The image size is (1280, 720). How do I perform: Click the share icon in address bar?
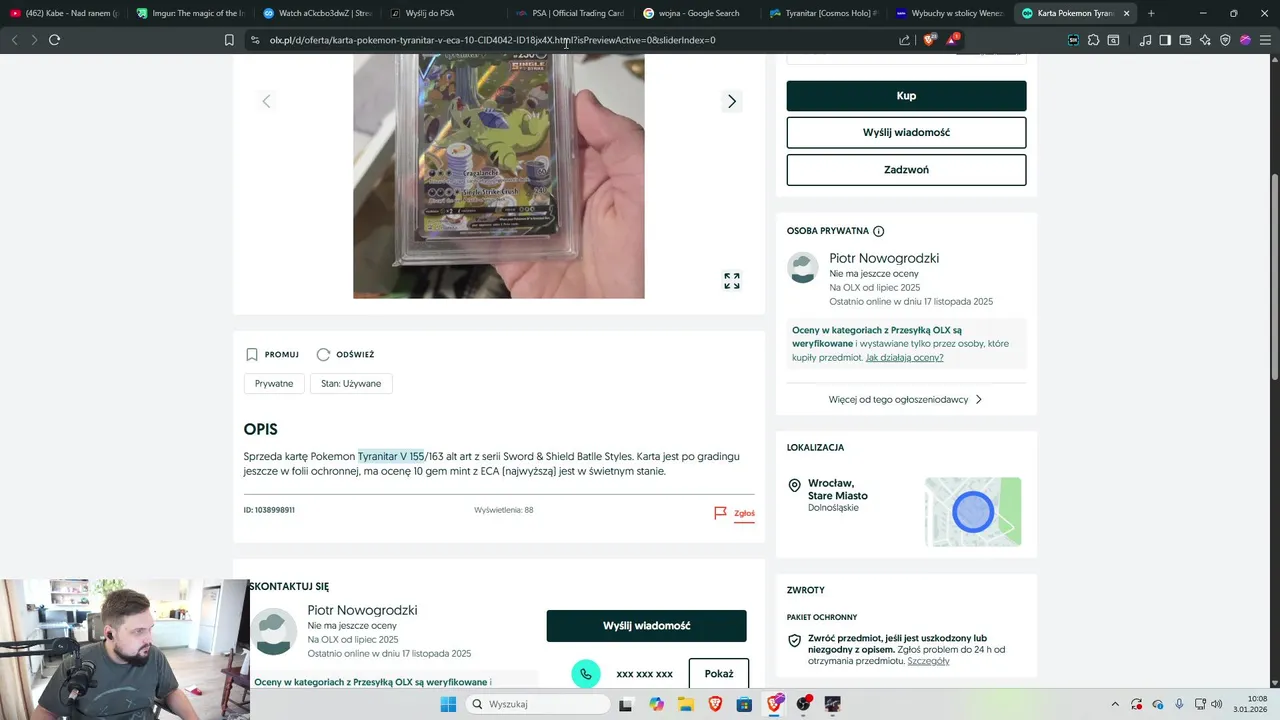tap(904, 40)
